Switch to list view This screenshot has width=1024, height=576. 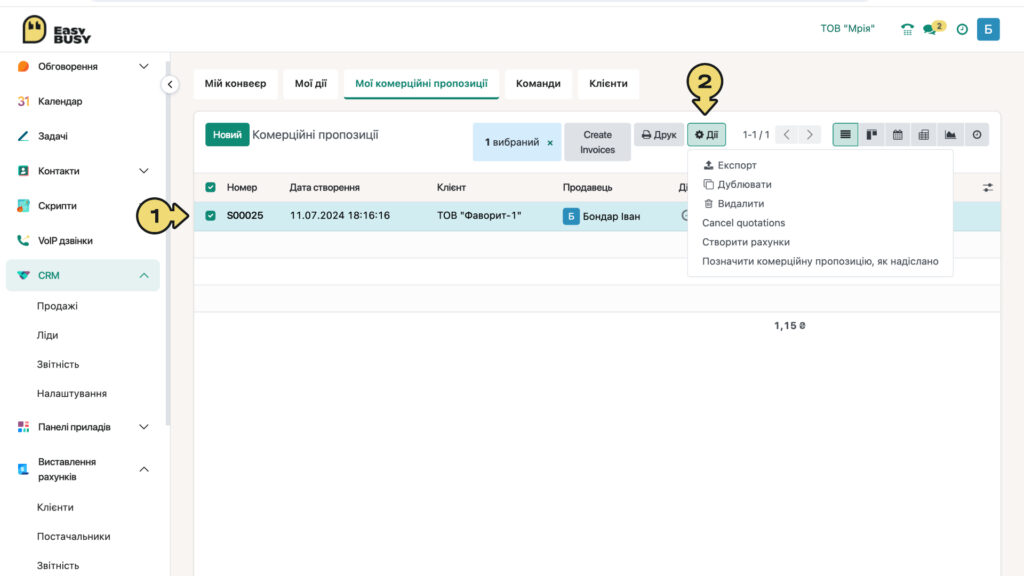point(845,135)
